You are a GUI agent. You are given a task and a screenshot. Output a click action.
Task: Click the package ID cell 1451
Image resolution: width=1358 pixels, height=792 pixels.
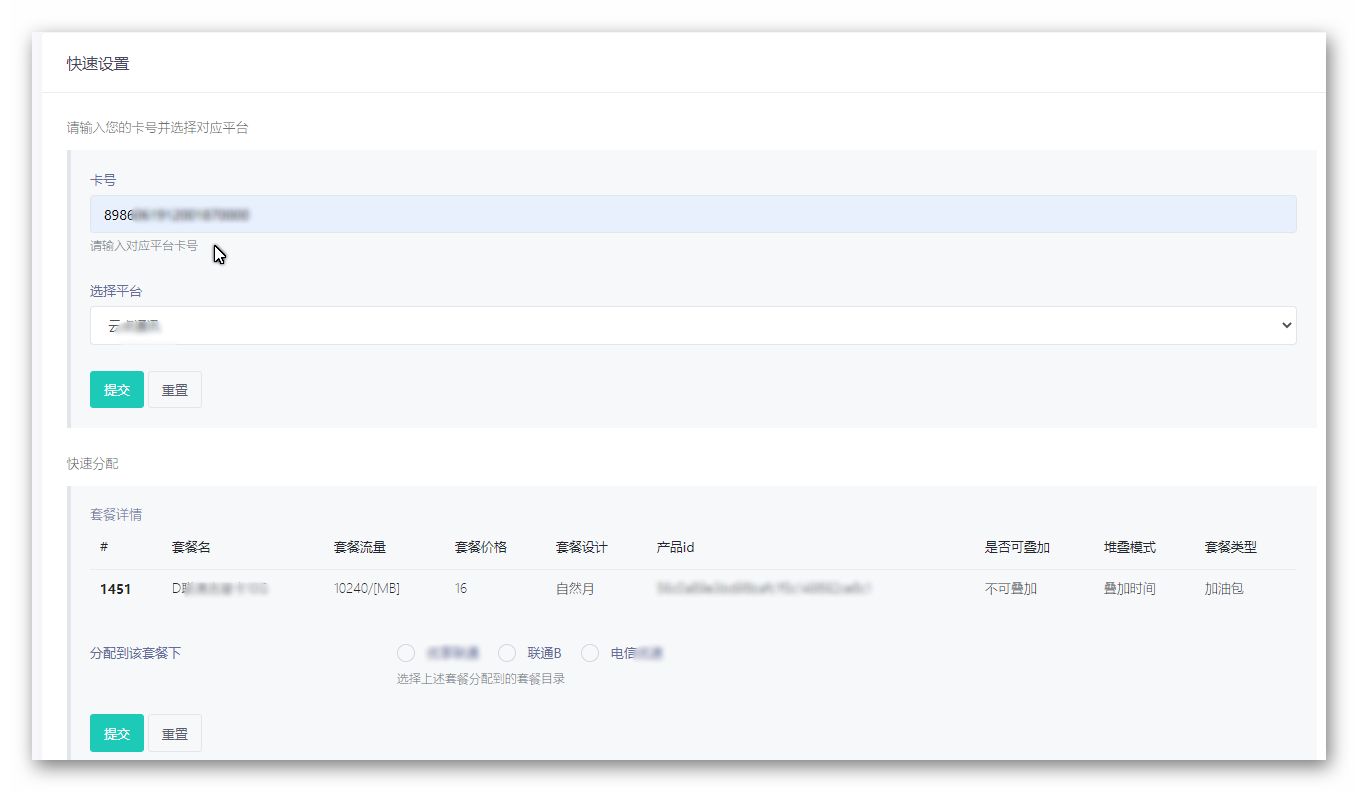(115, 589)
